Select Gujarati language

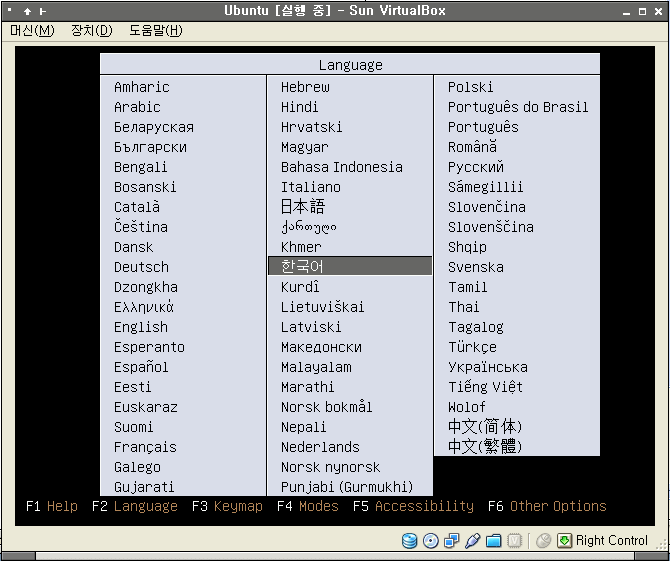coord(144,487)
